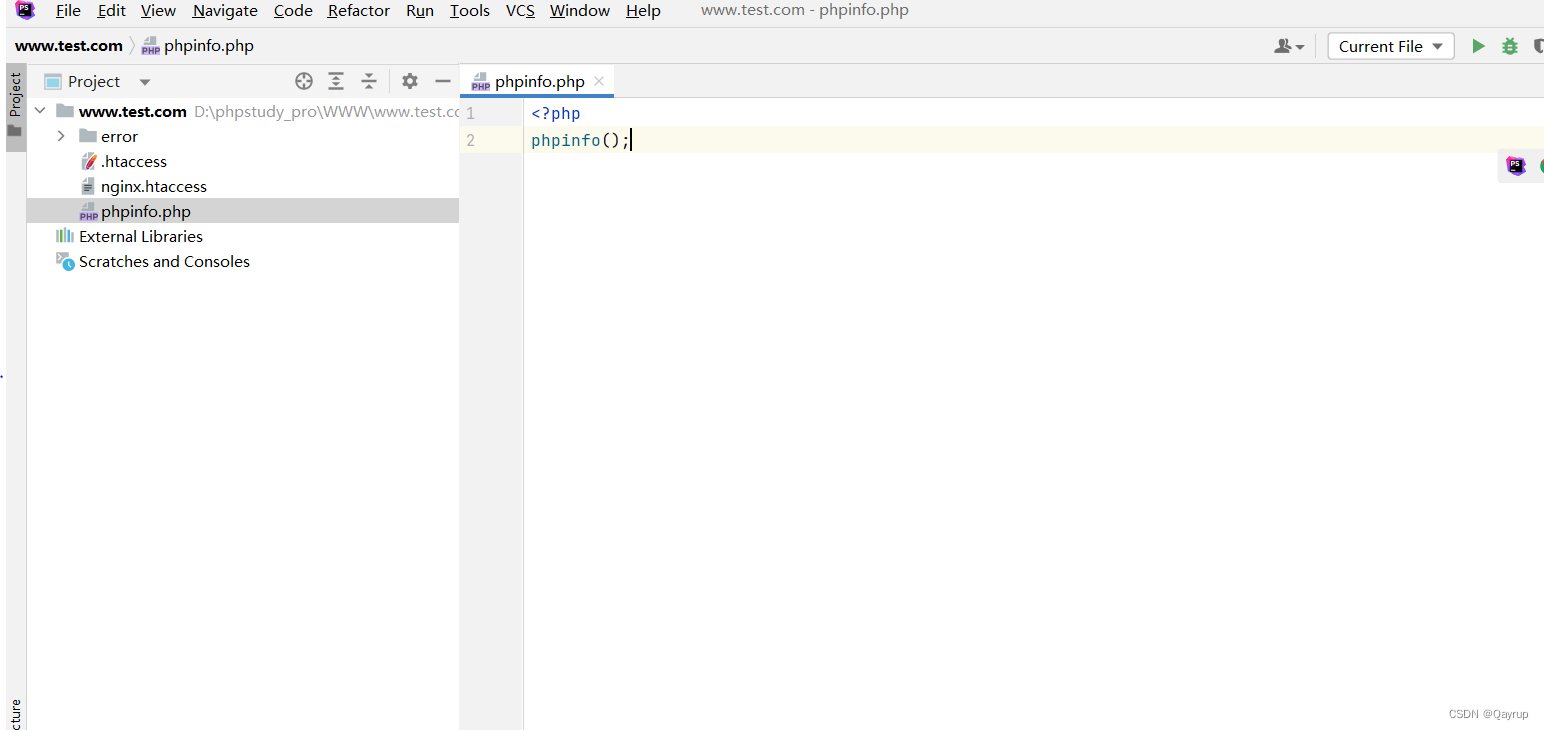Screen dimensions: 1544x730
Task: Close the phpinfo.php editor tab
Action: pyautogui.click(x=599, y=82)
